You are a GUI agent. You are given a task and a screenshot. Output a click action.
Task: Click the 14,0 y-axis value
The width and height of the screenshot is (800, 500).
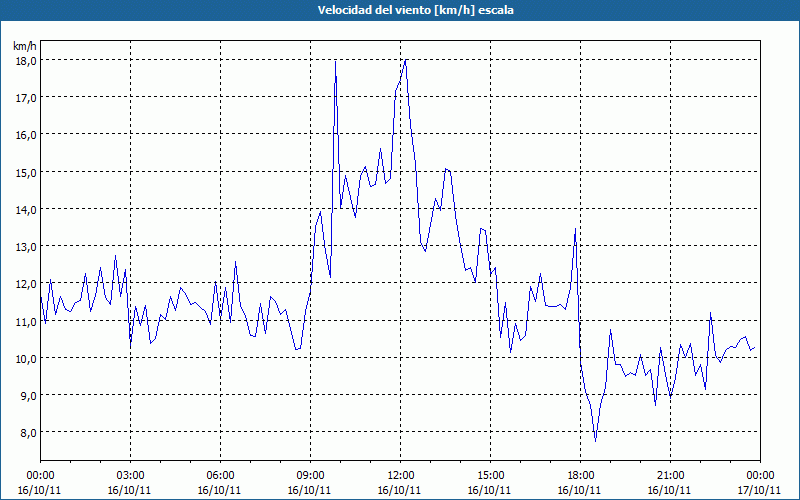[25, 210]
